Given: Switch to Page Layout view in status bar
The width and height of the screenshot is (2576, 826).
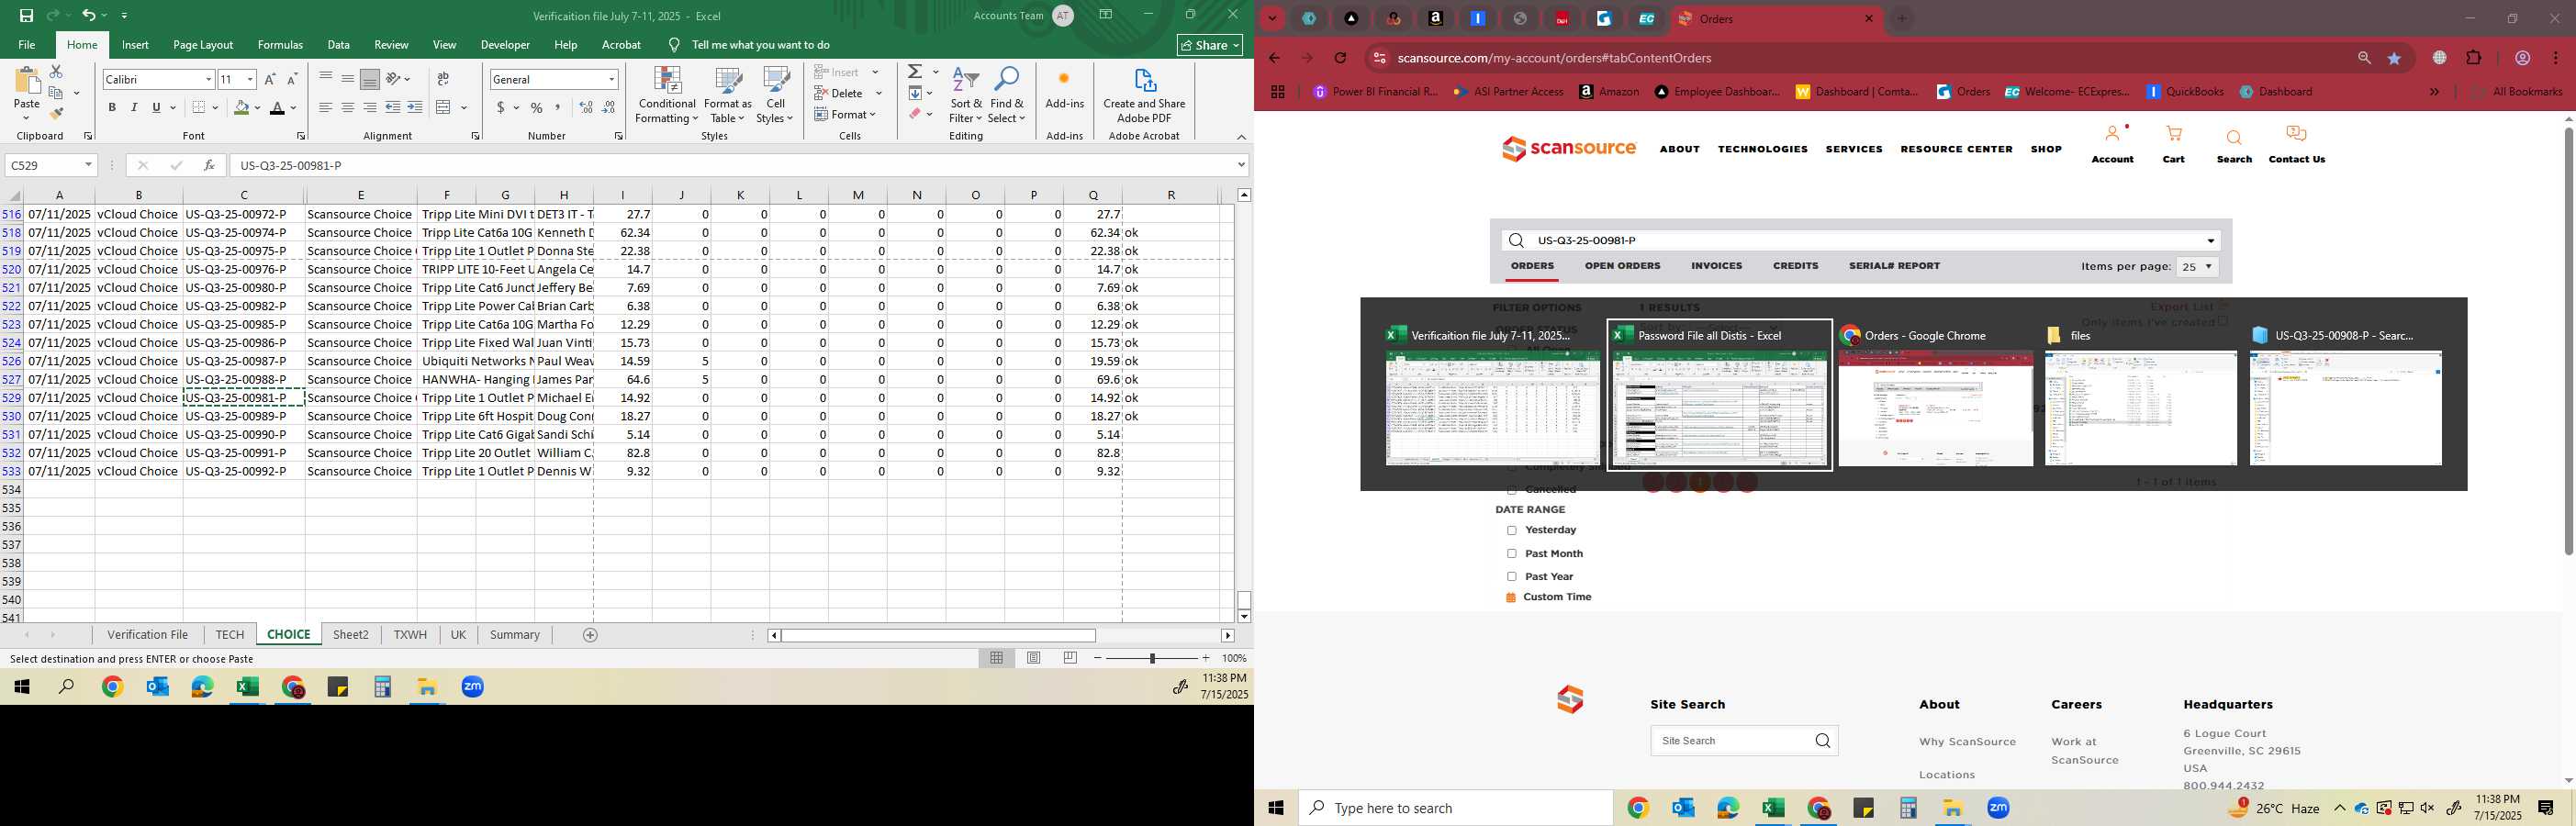Looking at the screenshot, I should [x=1034, y=658].
